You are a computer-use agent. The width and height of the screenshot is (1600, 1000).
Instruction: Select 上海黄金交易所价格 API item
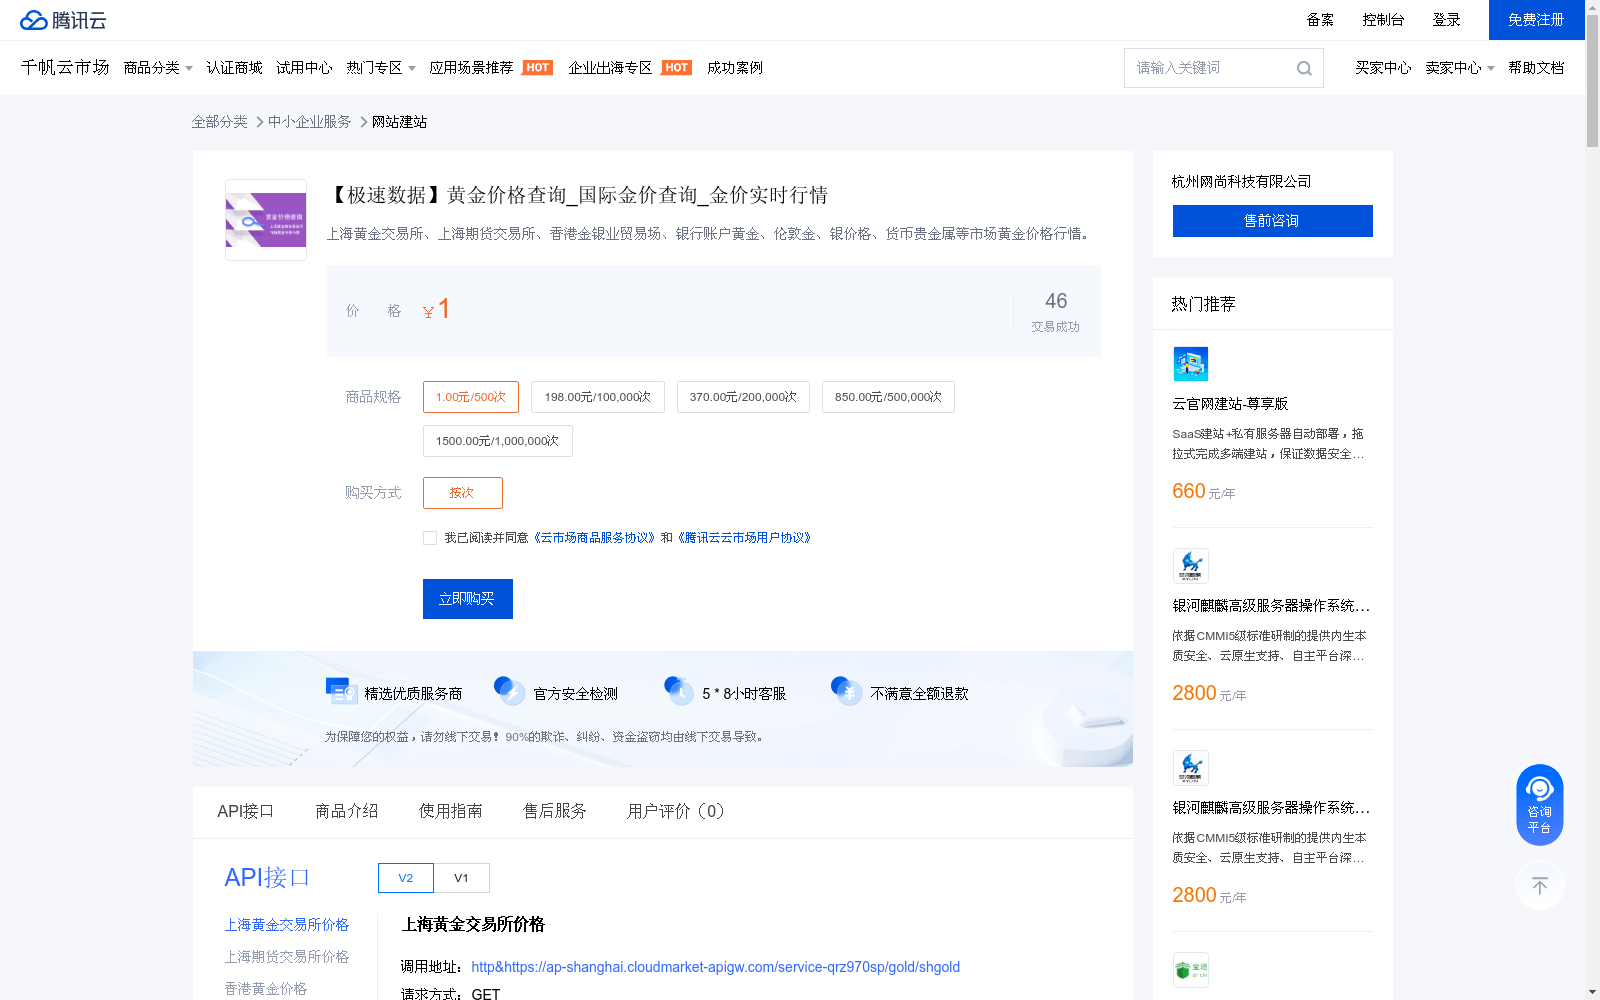pyautogui.click(x=287, y=925)
